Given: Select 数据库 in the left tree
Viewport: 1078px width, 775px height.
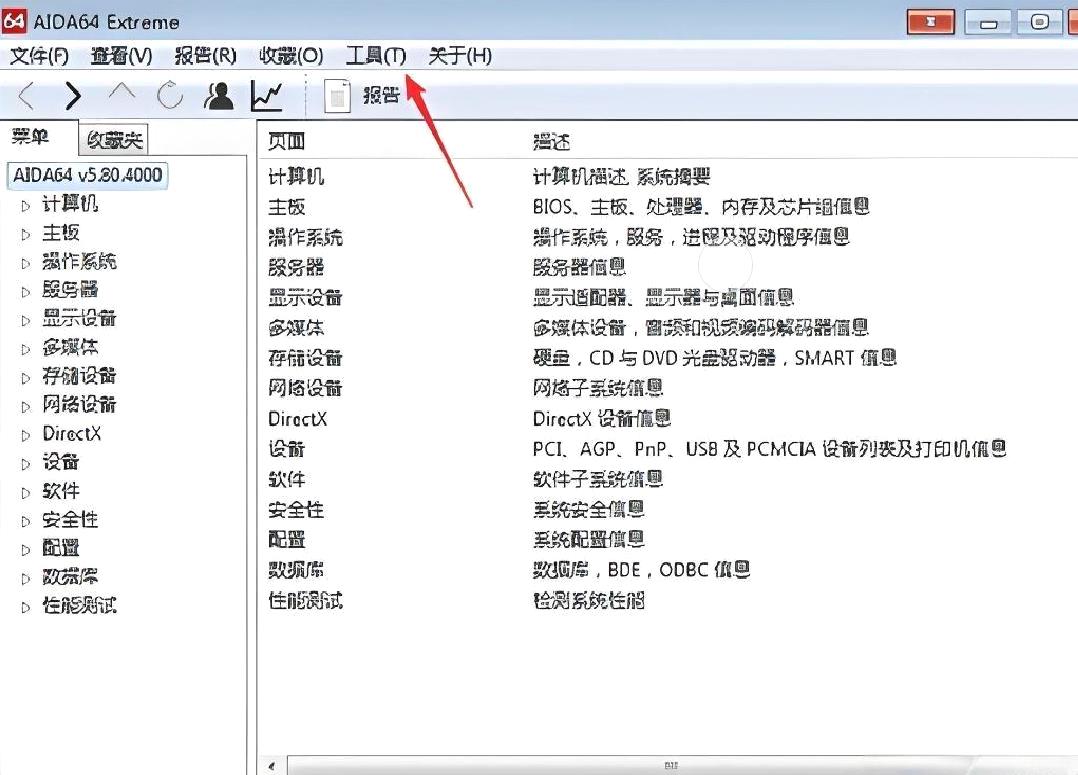Looking at the screenshot, I should point(70,576).
